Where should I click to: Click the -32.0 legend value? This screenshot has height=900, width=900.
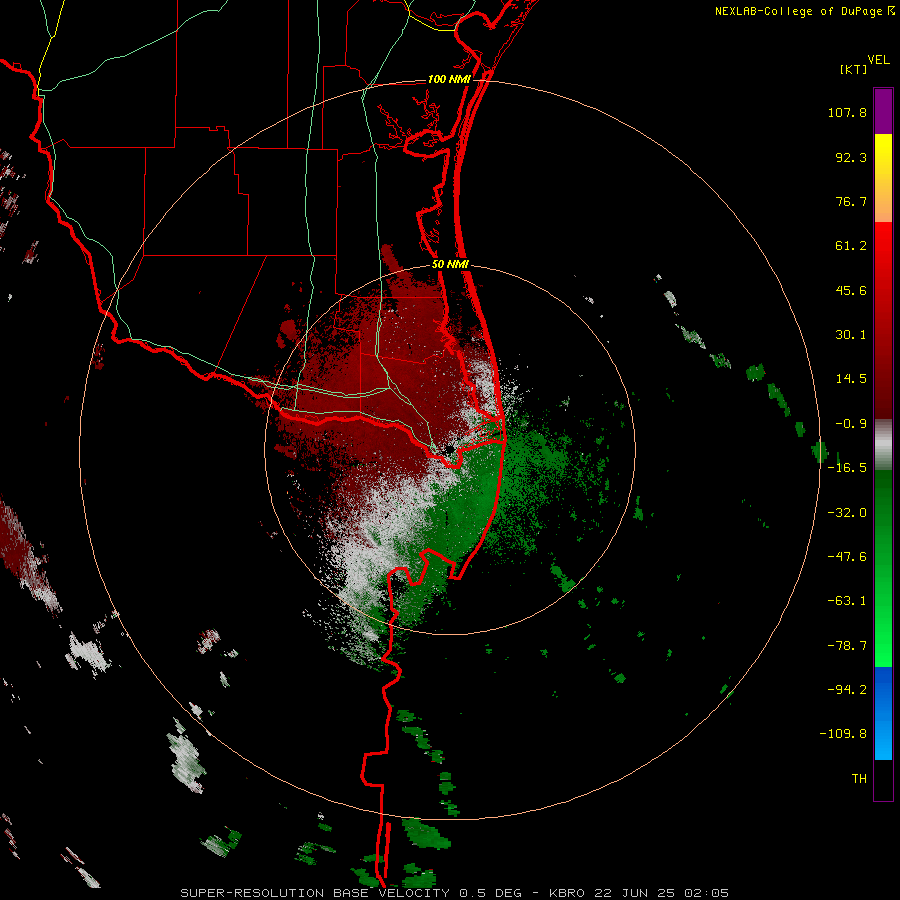[x=847, y=513]
